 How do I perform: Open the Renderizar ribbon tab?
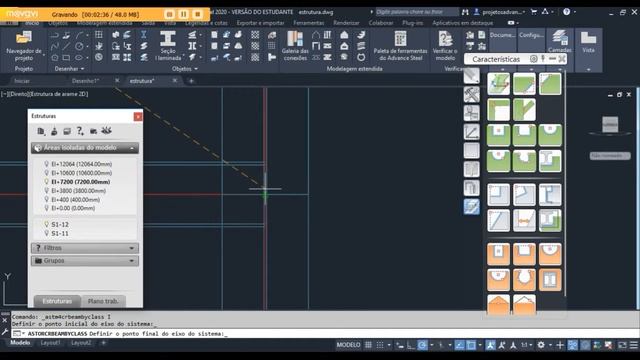(x=346, y=23)
